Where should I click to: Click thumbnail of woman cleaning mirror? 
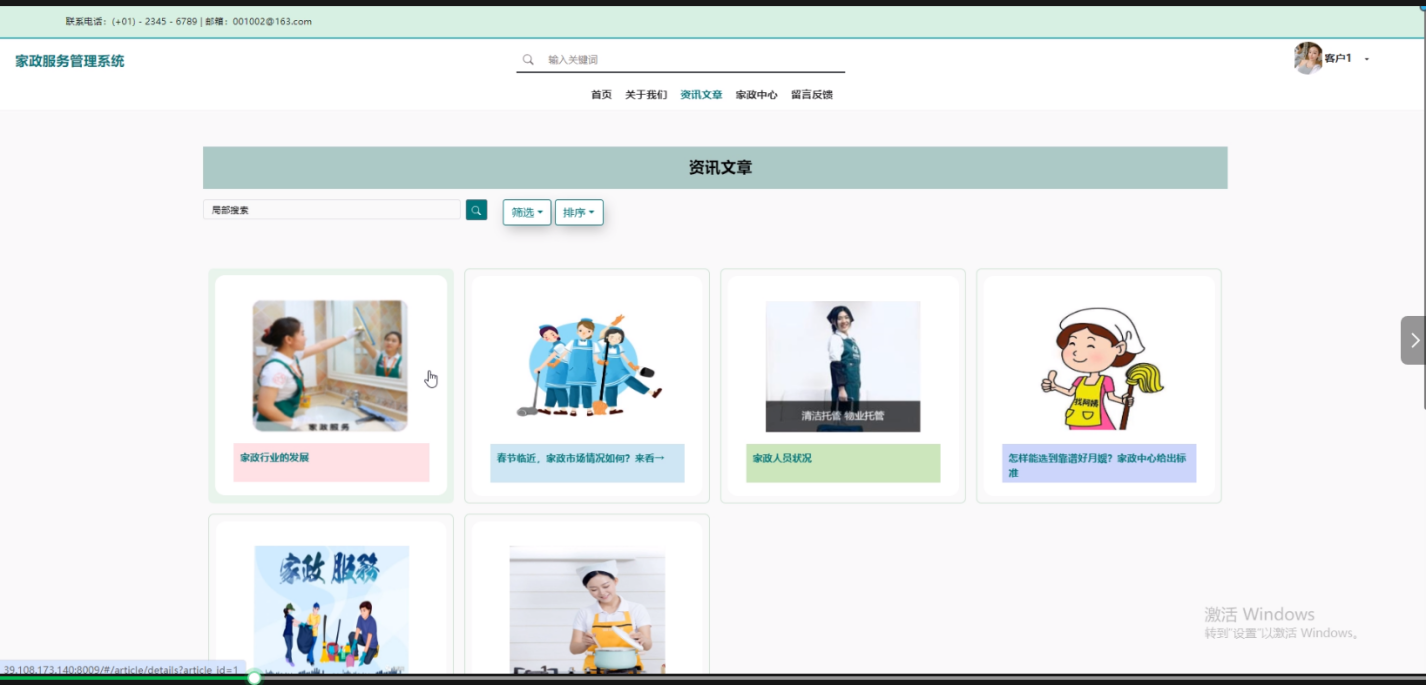330,366
